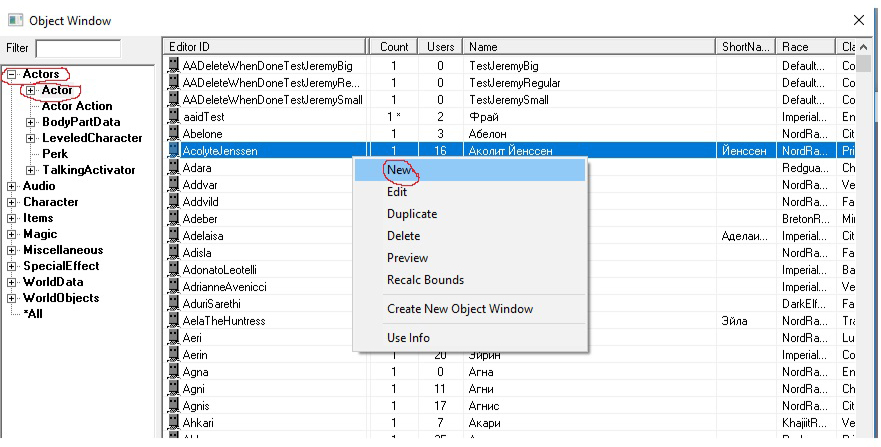This screenshot has height=447, width=881.
Task: Click the icon next to Addvar
Action: pyautogui.click(x=173, y=185)
